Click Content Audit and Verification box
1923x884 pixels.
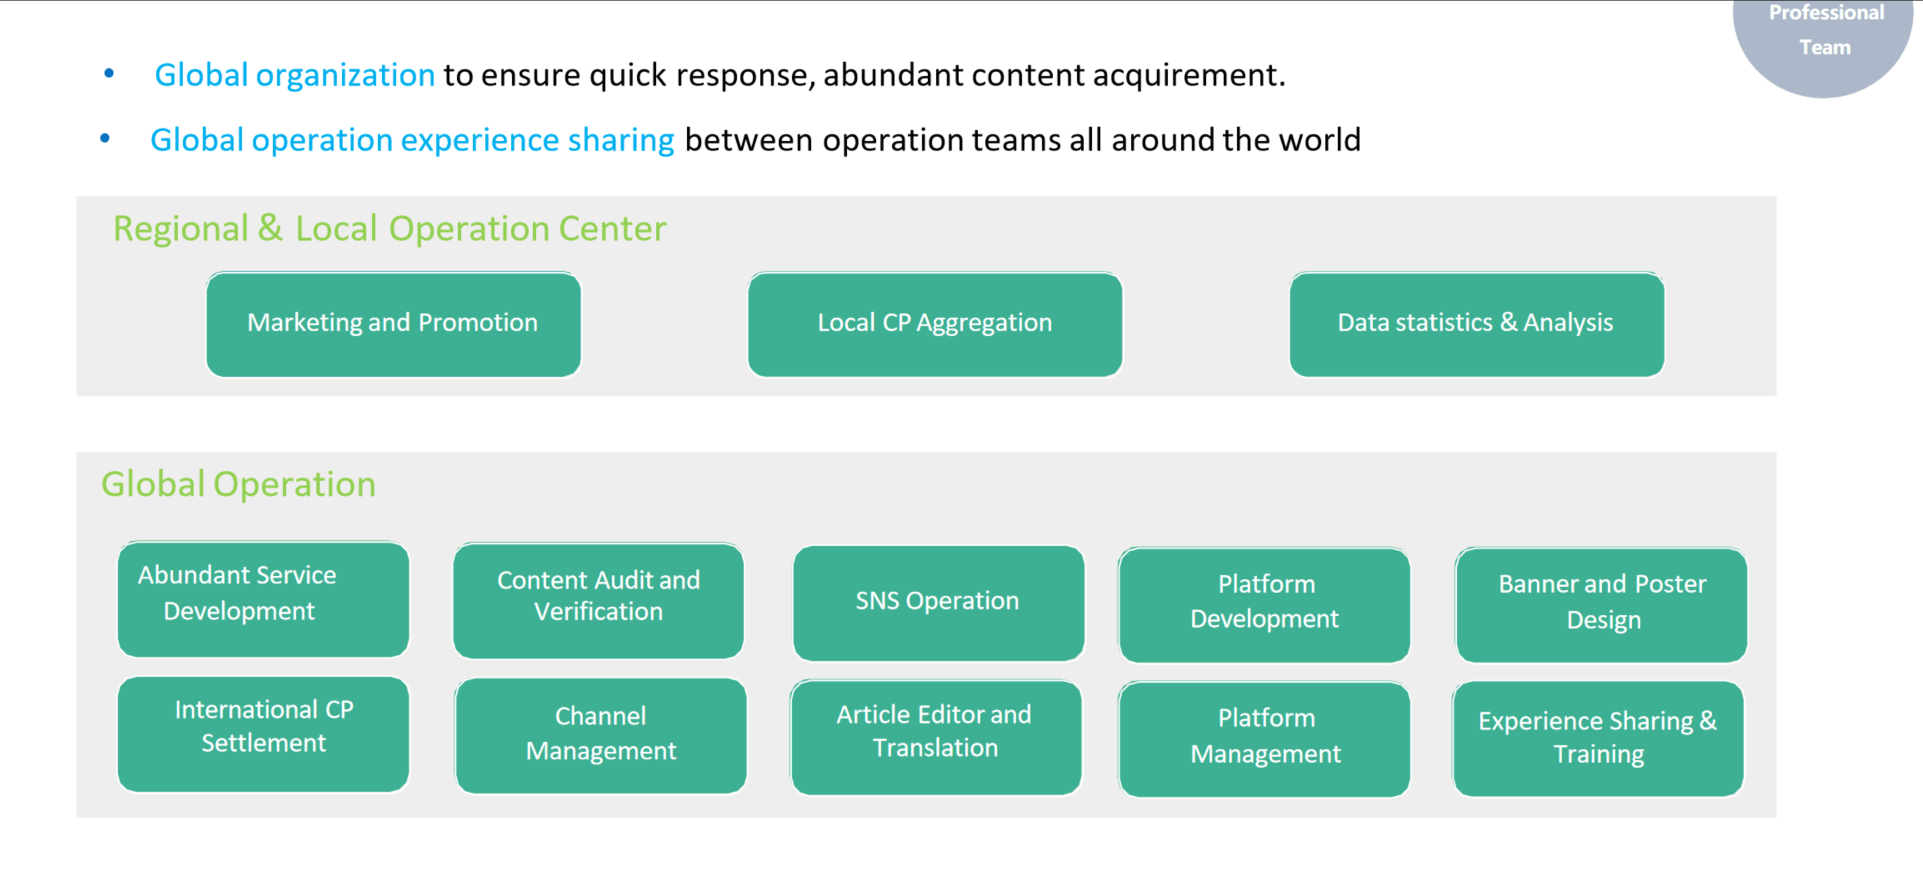(598, 599)
